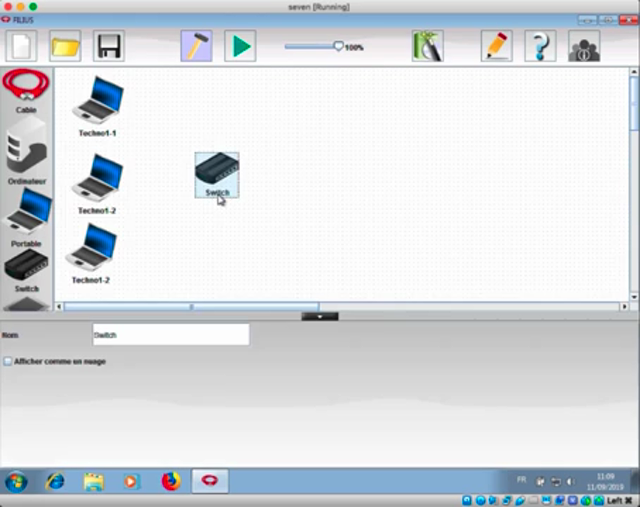Open Firefox from the Windows taskbar
Screen dimensions: 640x507
[171, 481]
